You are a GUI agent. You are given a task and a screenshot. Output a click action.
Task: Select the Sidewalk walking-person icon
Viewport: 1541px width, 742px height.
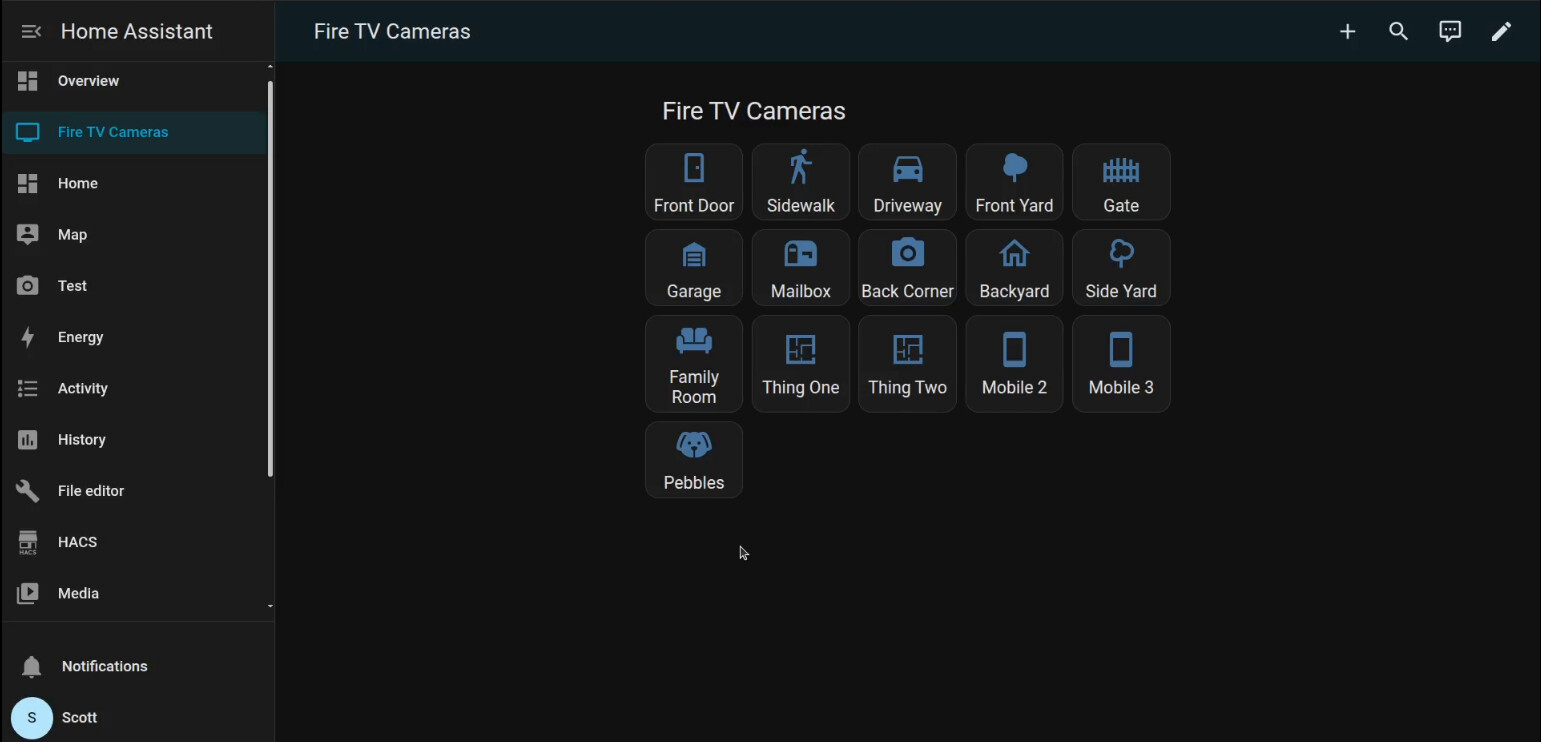pos(800,168)
